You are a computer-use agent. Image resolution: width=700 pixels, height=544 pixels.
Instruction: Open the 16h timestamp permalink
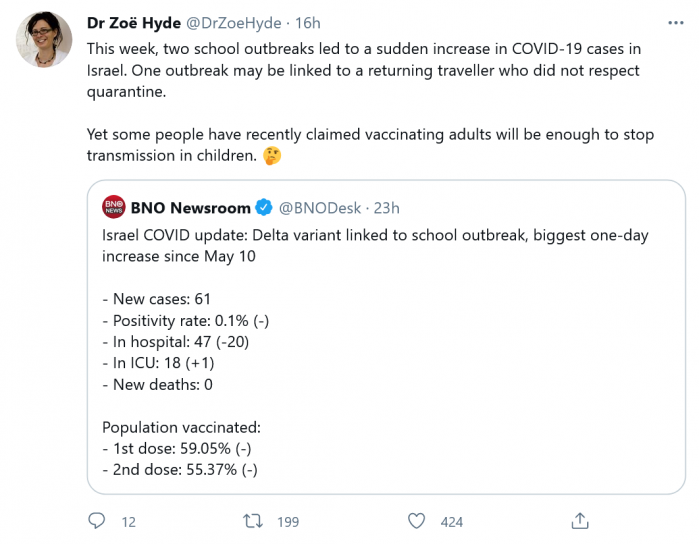[x=307, y=24]
